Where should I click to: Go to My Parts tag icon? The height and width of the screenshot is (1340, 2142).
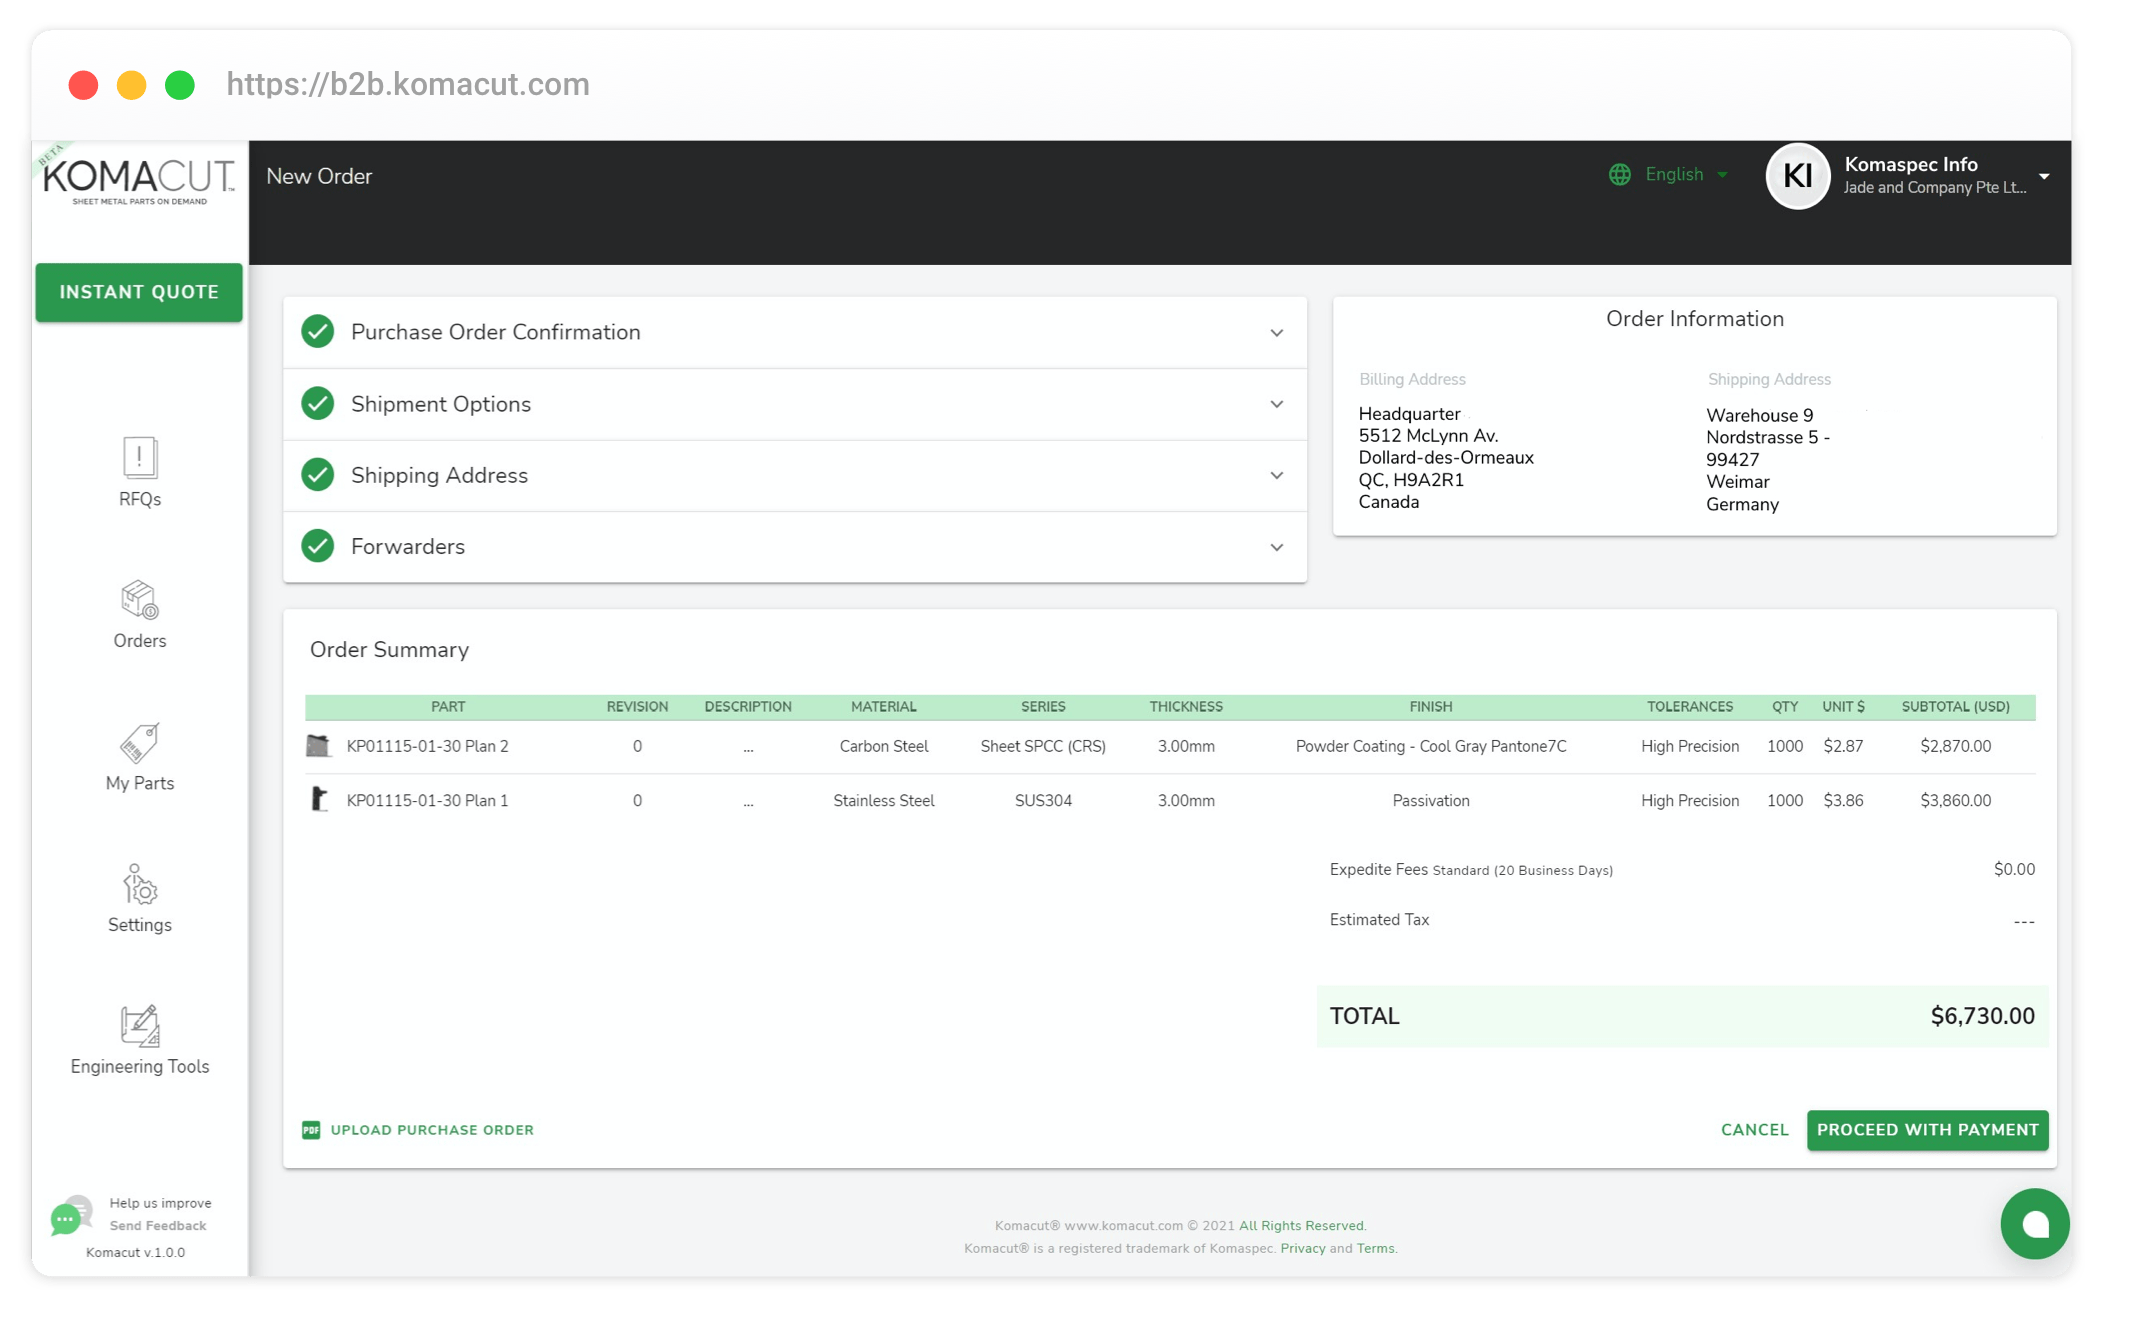click(x=139, y=743)
